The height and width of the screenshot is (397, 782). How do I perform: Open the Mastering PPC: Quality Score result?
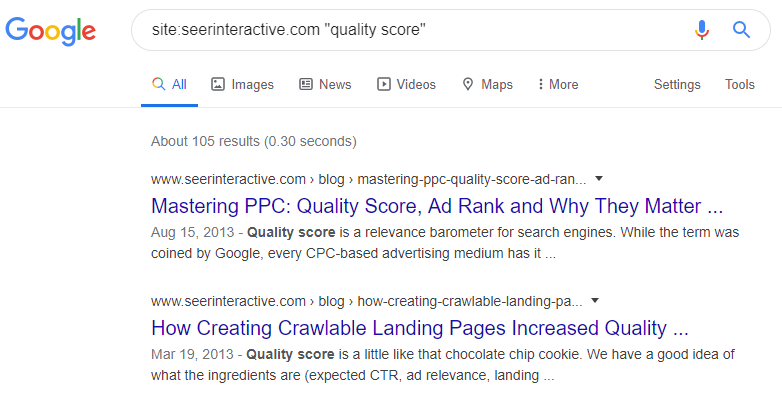click(437, 206)
